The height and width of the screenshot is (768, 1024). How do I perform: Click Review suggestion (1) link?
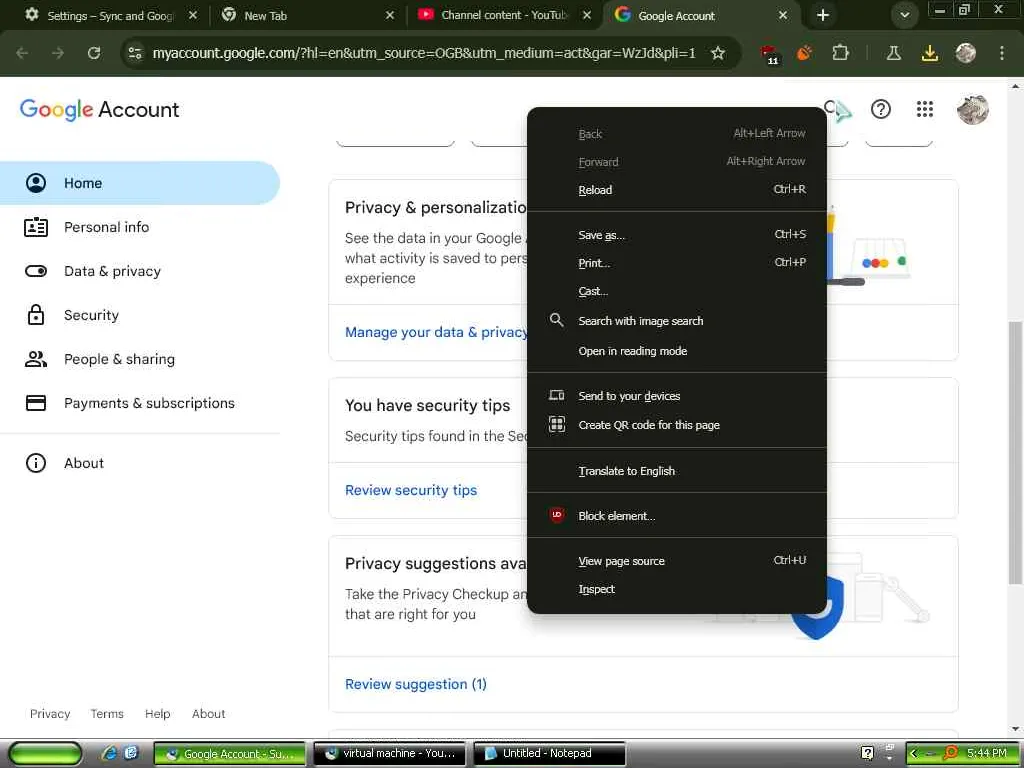(x=415, y=684)
